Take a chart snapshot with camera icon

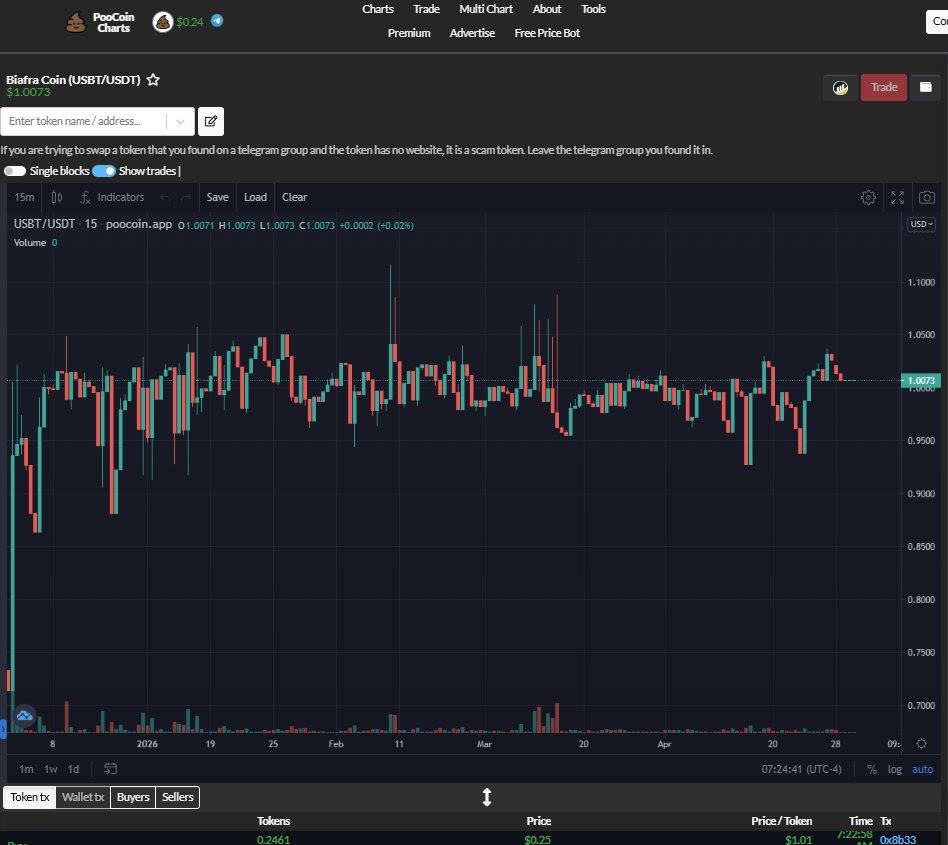(927, 198)
